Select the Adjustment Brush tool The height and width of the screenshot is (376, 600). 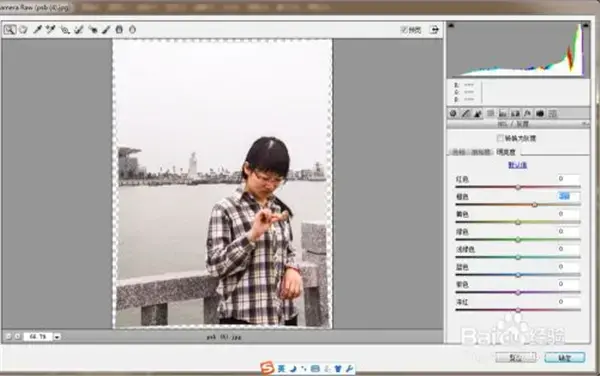pos(106,29)
